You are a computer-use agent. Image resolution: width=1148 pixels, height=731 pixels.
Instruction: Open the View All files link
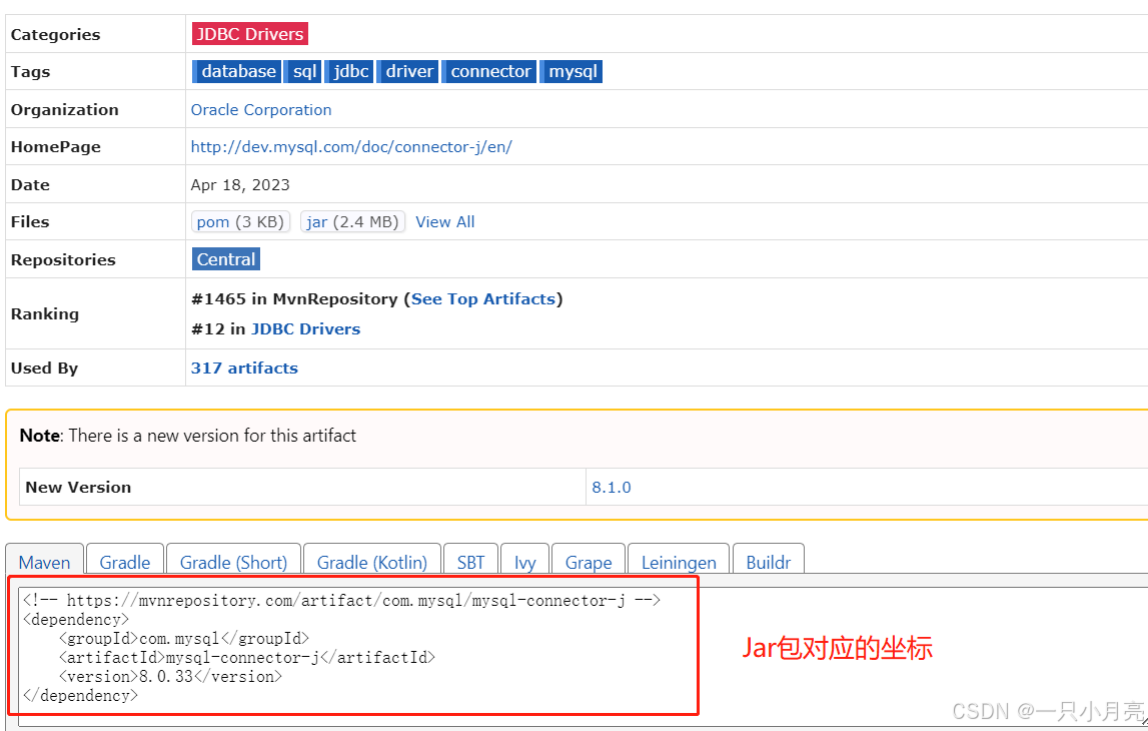point(445,221)
